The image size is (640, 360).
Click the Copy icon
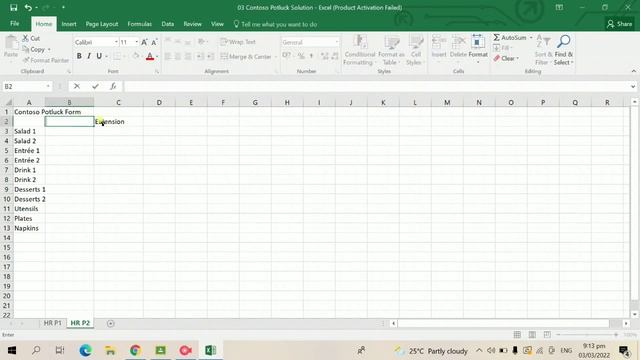pyautogui.click(x=26, y=49)
